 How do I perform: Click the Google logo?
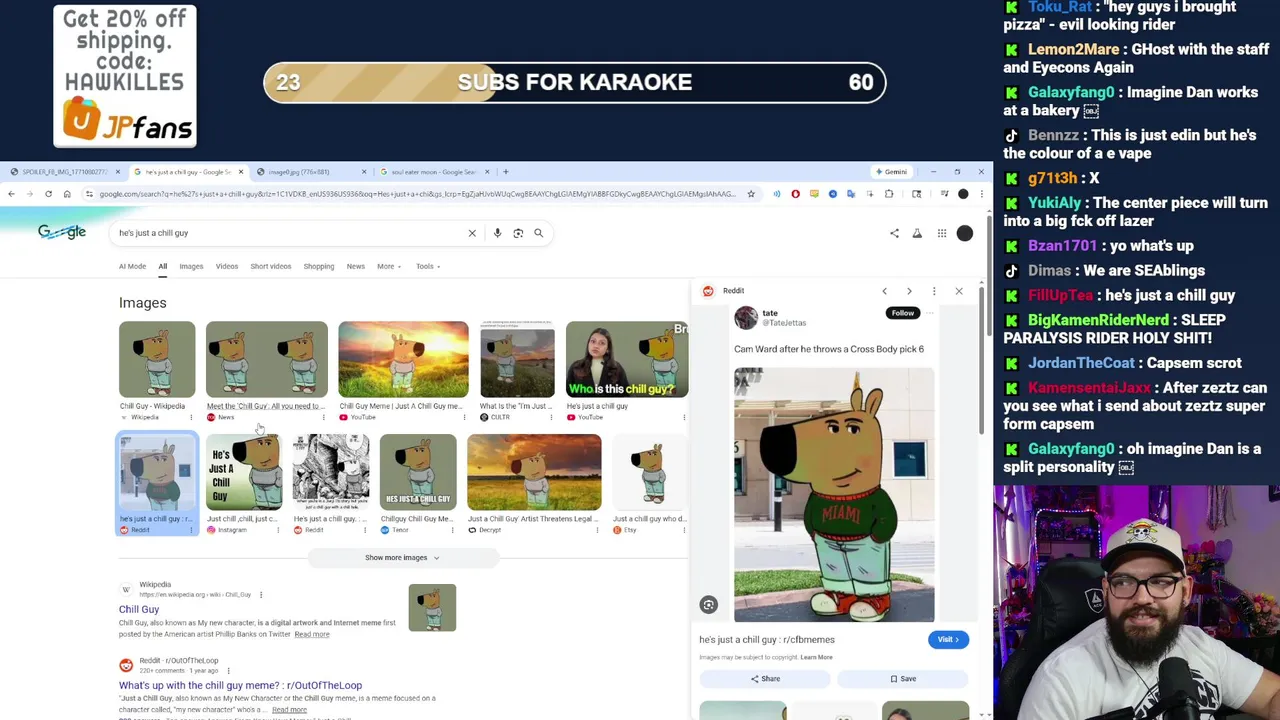[x=62, y=232]
